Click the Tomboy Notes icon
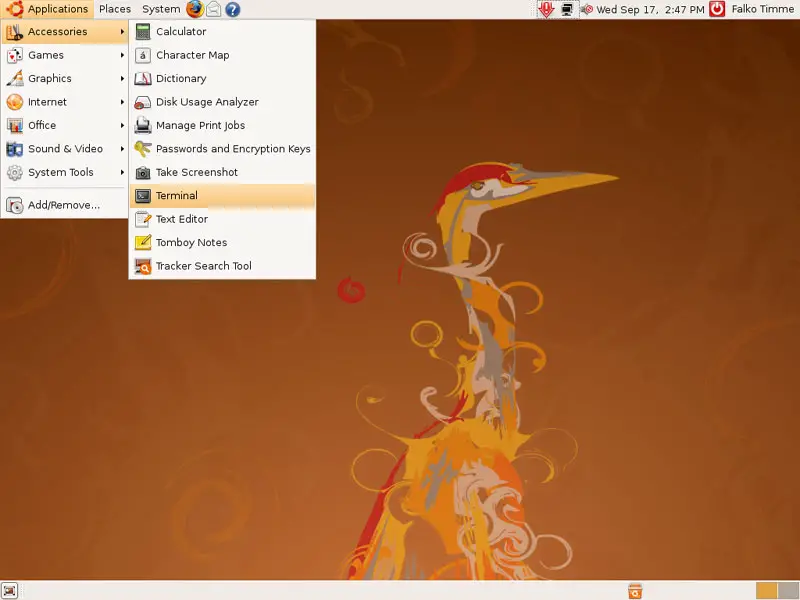Screen dimensions: 800x600 point(143,243)
